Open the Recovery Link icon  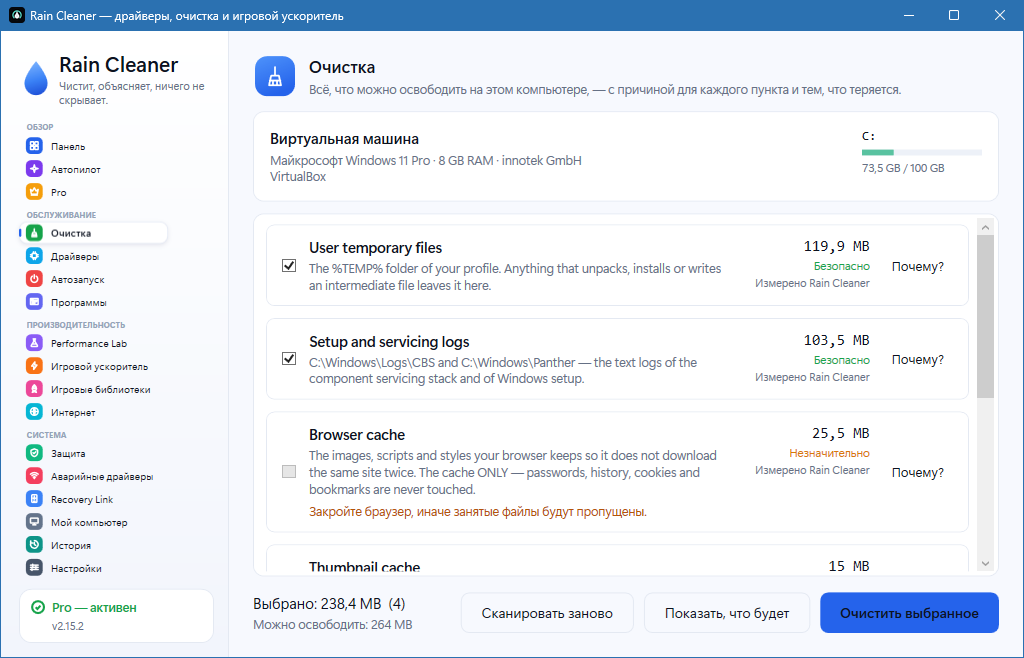click(34, 499)
